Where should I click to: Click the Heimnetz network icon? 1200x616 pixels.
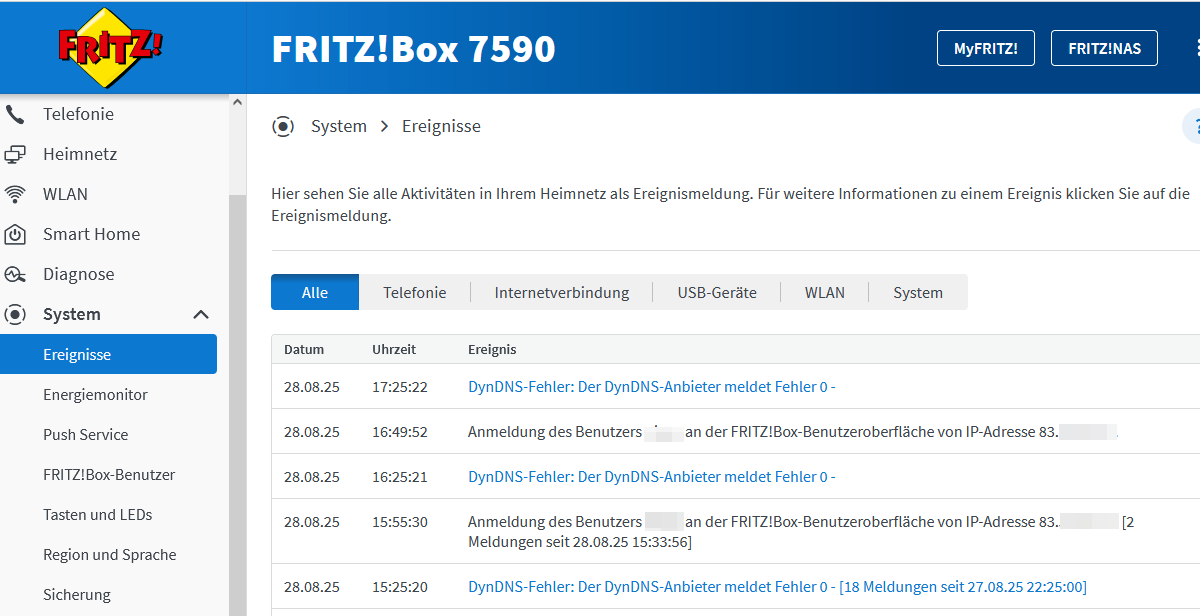click(x=15, y=154)
